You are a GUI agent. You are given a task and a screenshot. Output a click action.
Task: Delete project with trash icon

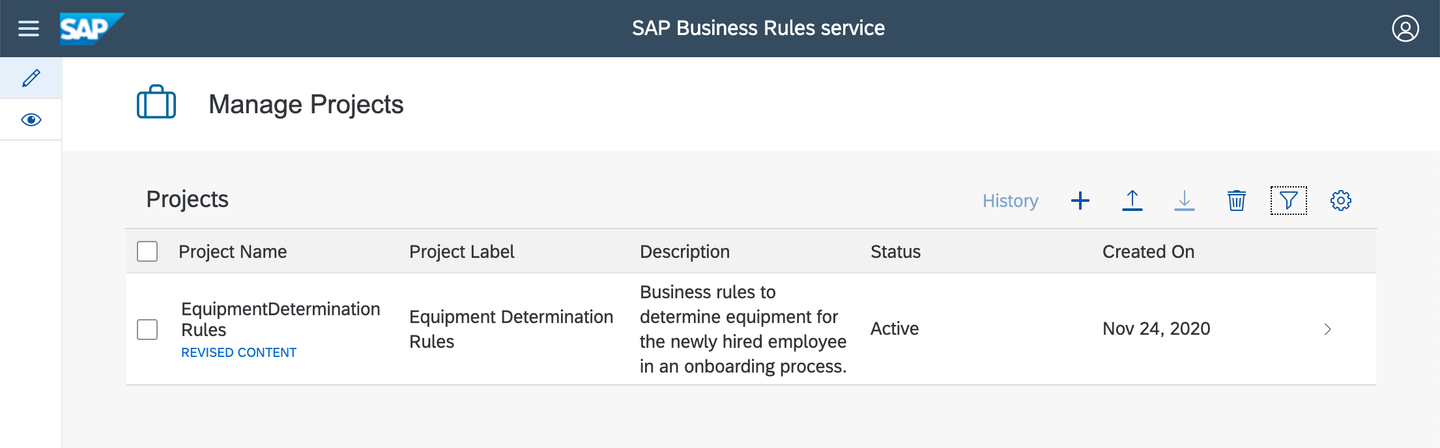(1236, 201)
